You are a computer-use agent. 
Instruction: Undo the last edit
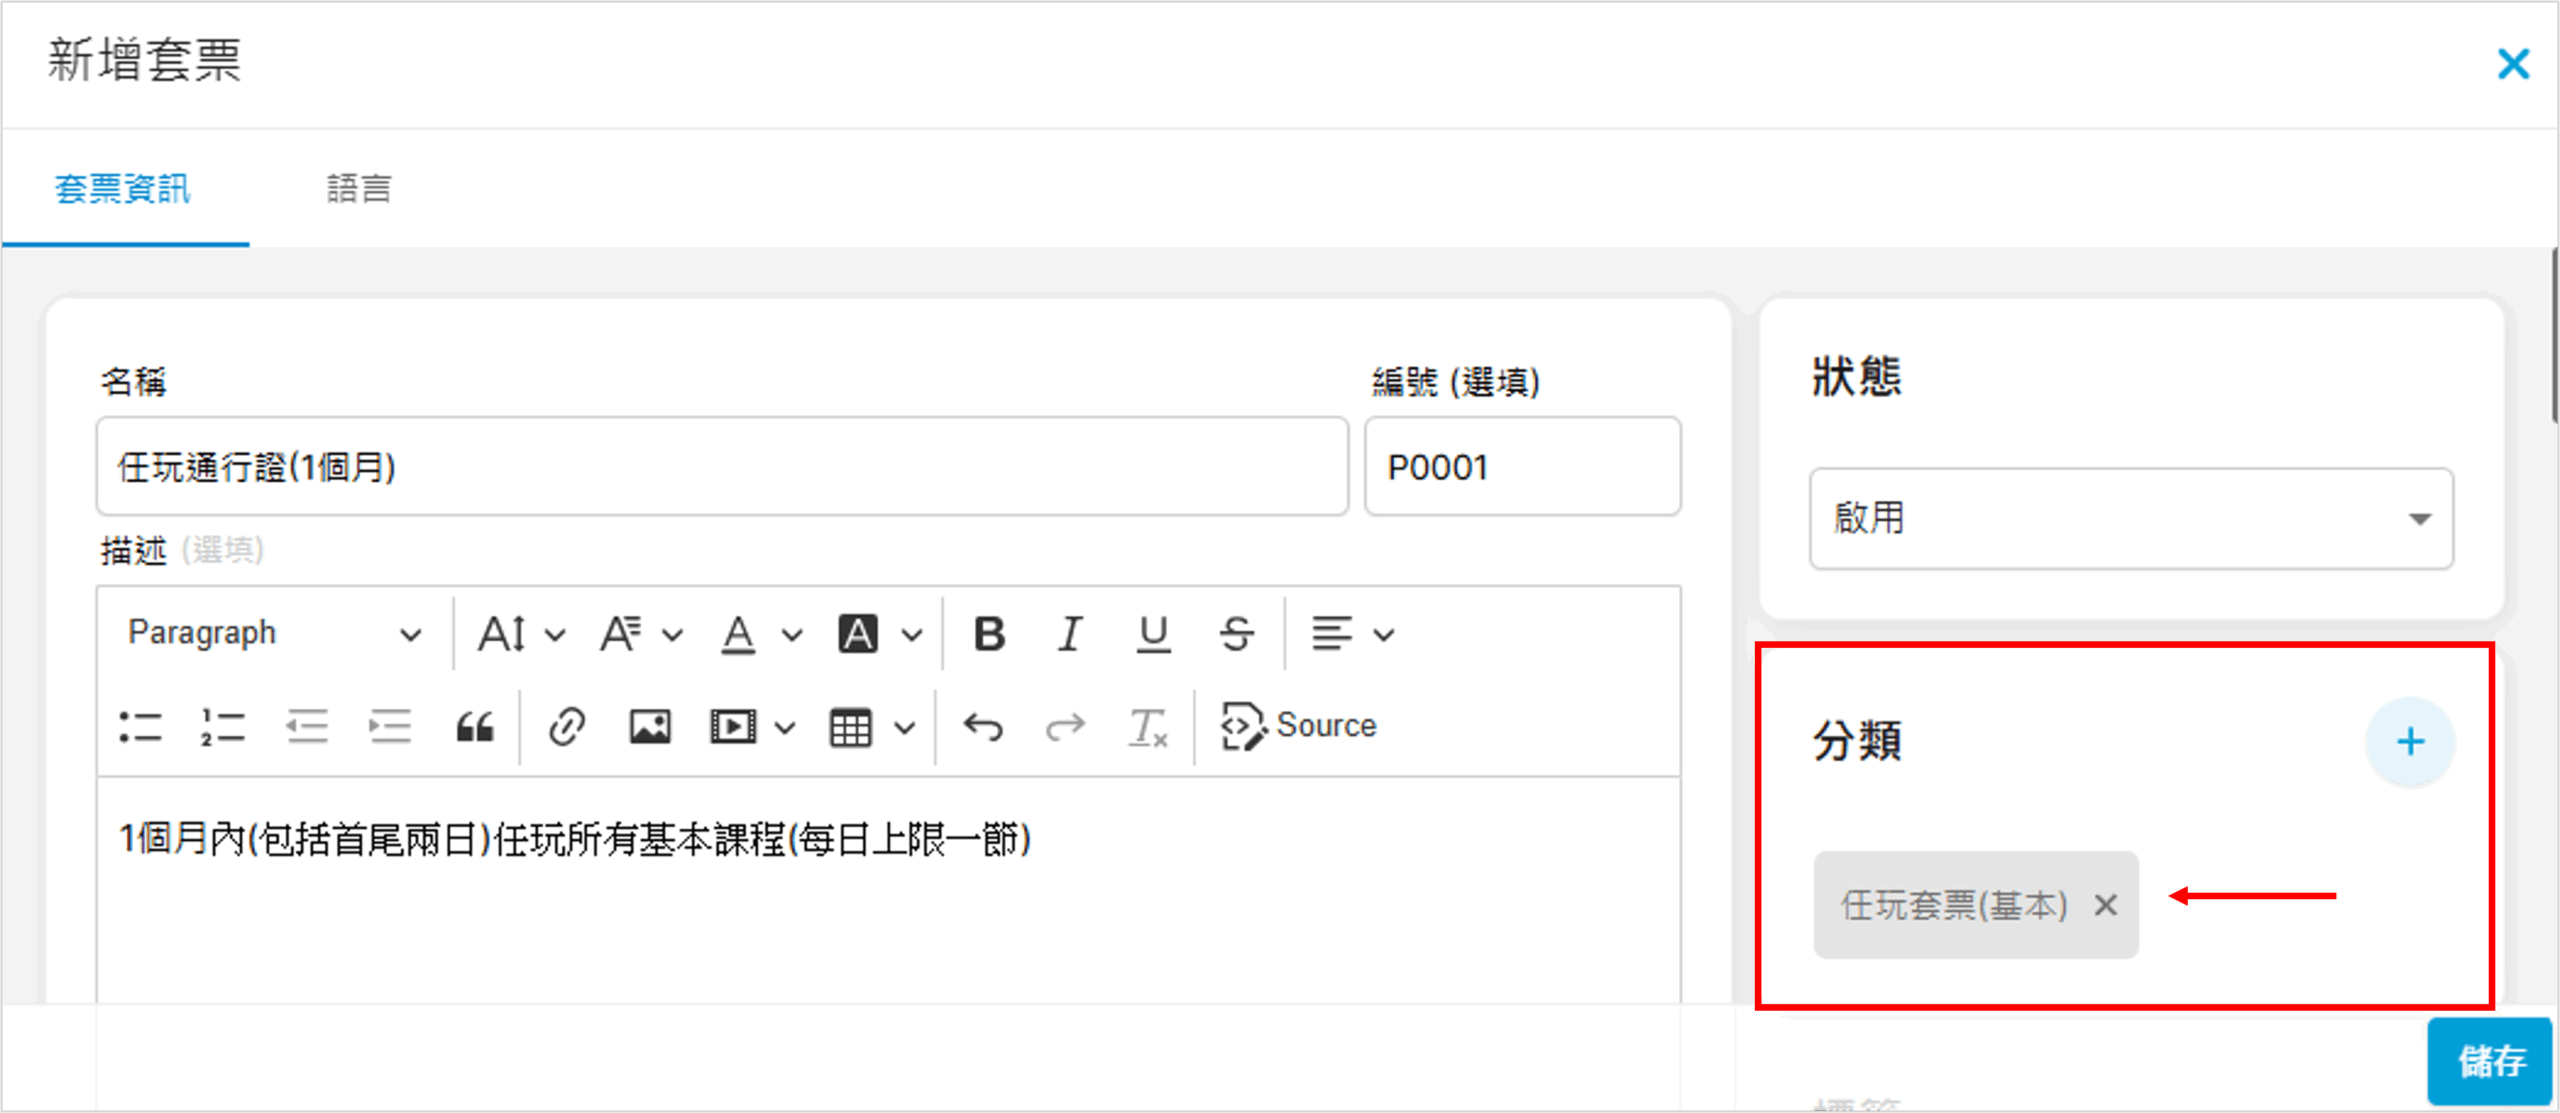pyautogui.click(x=982, y=727)
